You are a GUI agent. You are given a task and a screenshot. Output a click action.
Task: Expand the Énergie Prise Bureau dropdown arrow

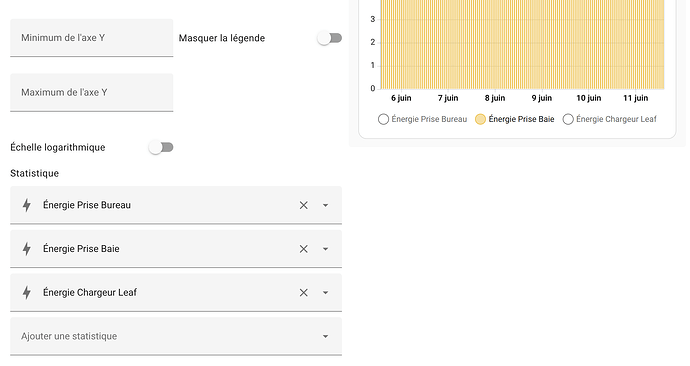(x=325, y=205)
